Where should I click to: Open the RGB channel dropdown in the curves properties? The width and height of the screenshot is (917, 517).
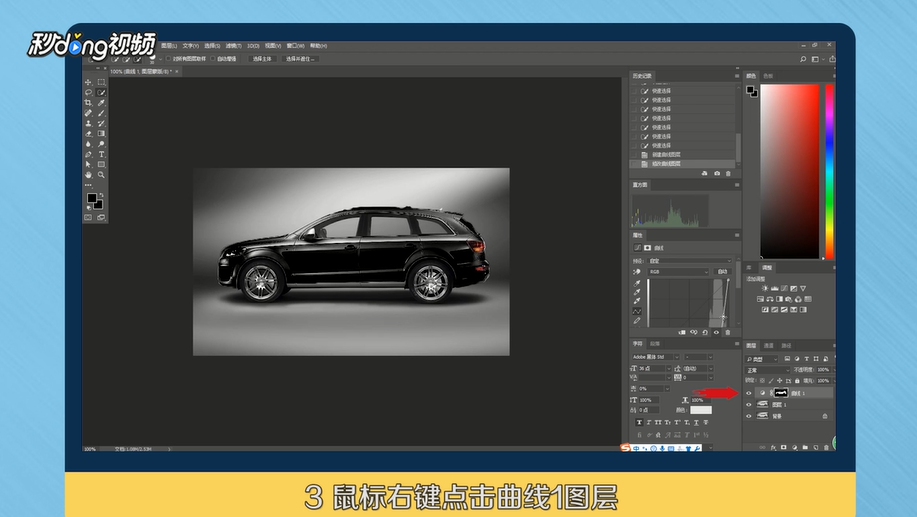[679, 272]
